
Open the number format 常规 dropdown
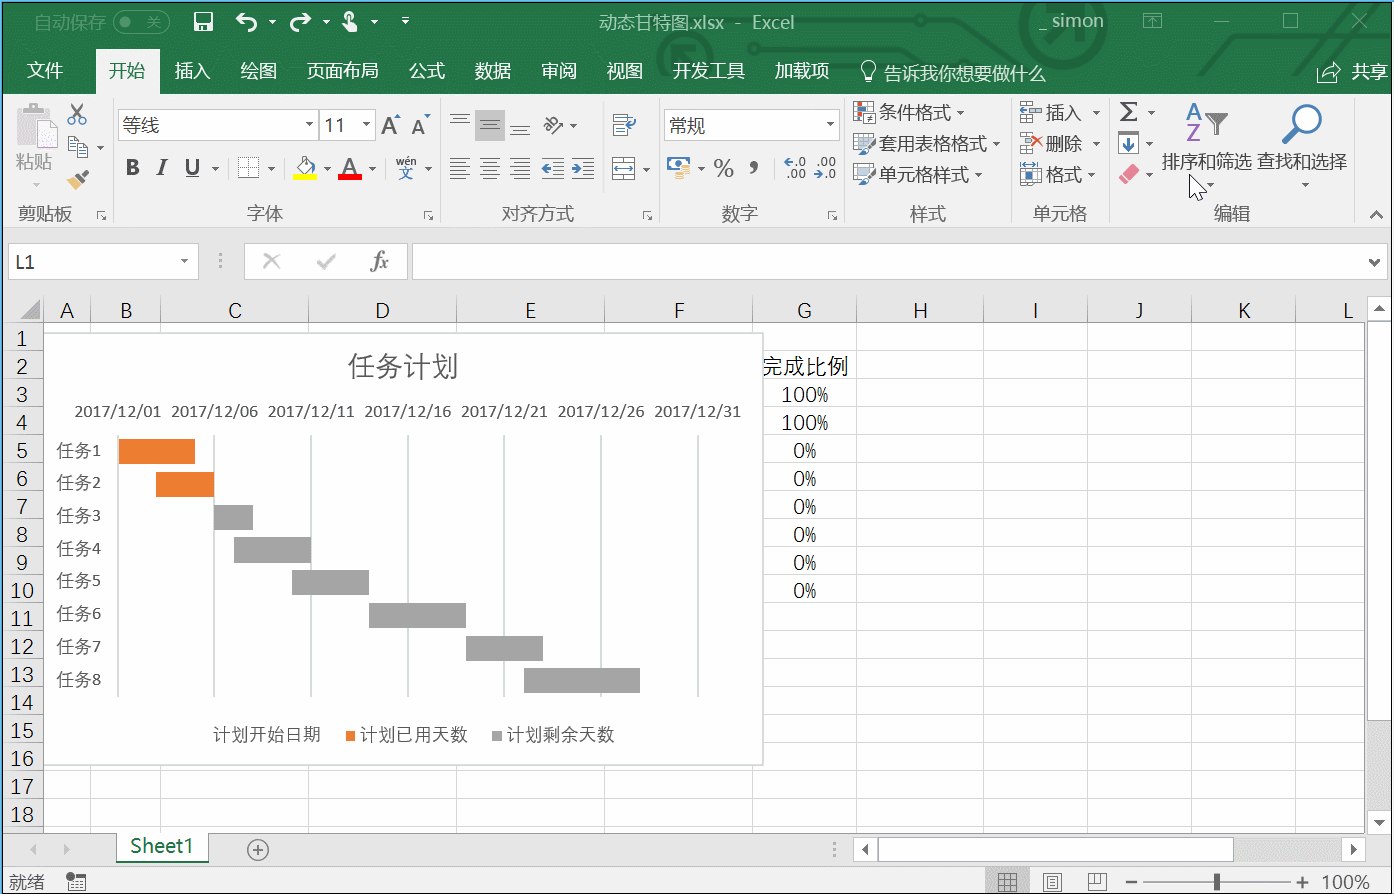click(830, 125)
